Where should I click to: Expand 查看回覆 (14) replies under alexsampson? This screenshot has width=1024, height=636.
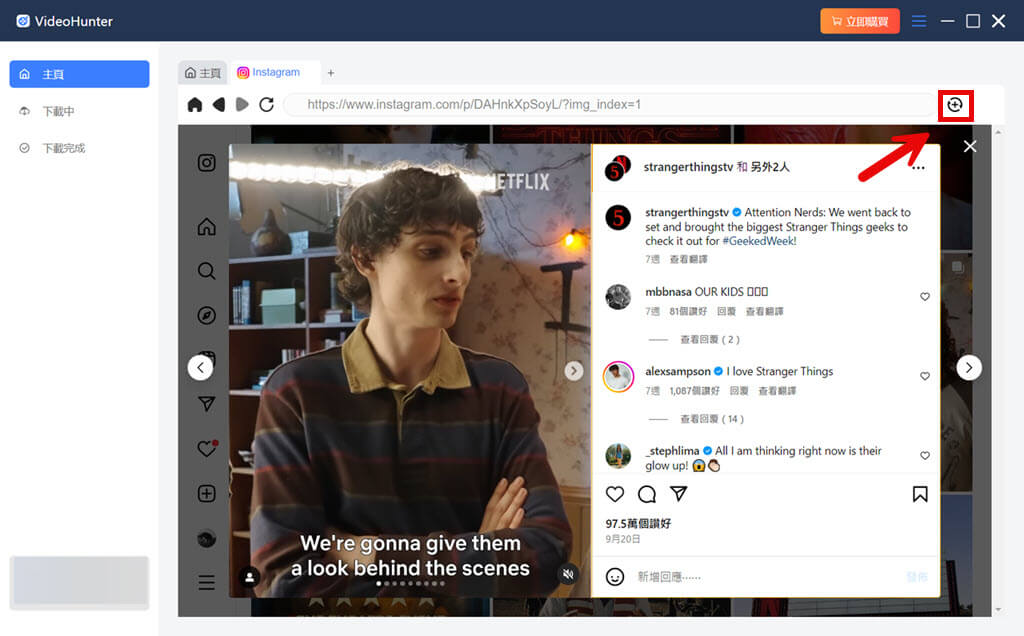pos(712,419)
